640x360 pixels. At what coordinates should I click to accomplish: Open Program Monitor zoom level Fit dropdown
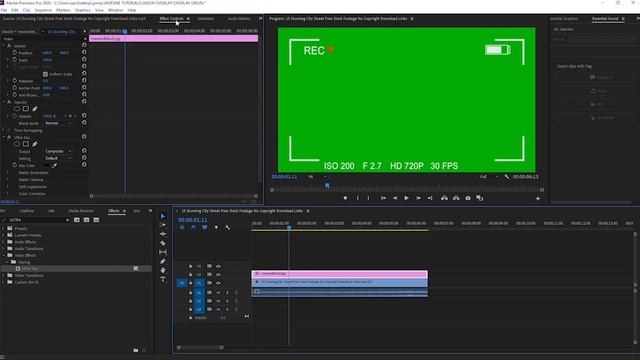[x=317, y=177]
